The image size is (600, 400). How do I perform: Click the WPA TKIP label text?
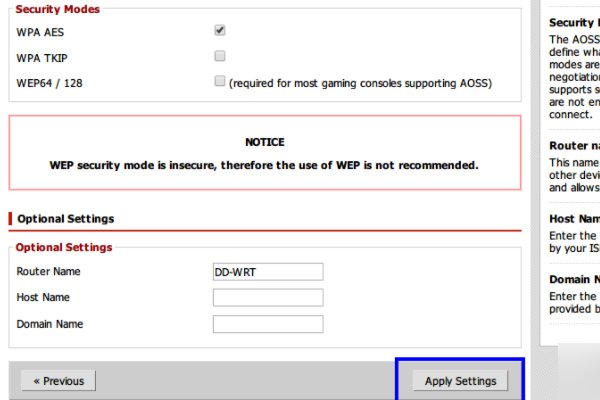coord(42,57)
